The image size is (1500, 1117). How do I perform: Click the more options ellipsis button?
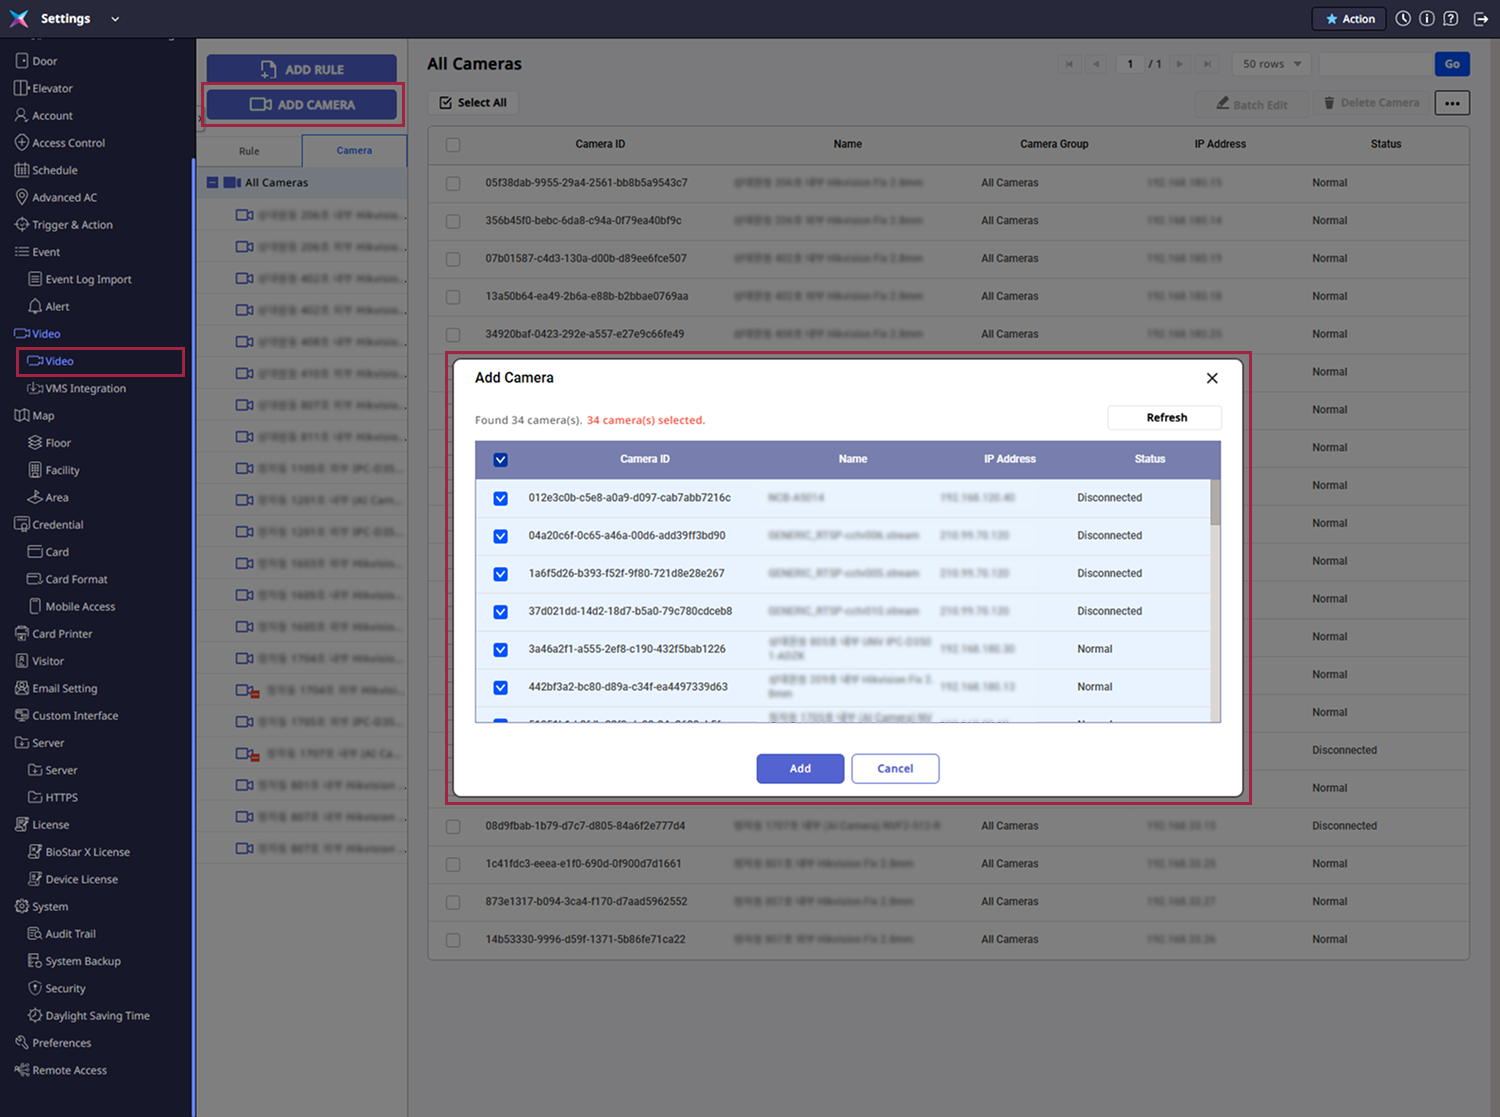coord(1452,103)
